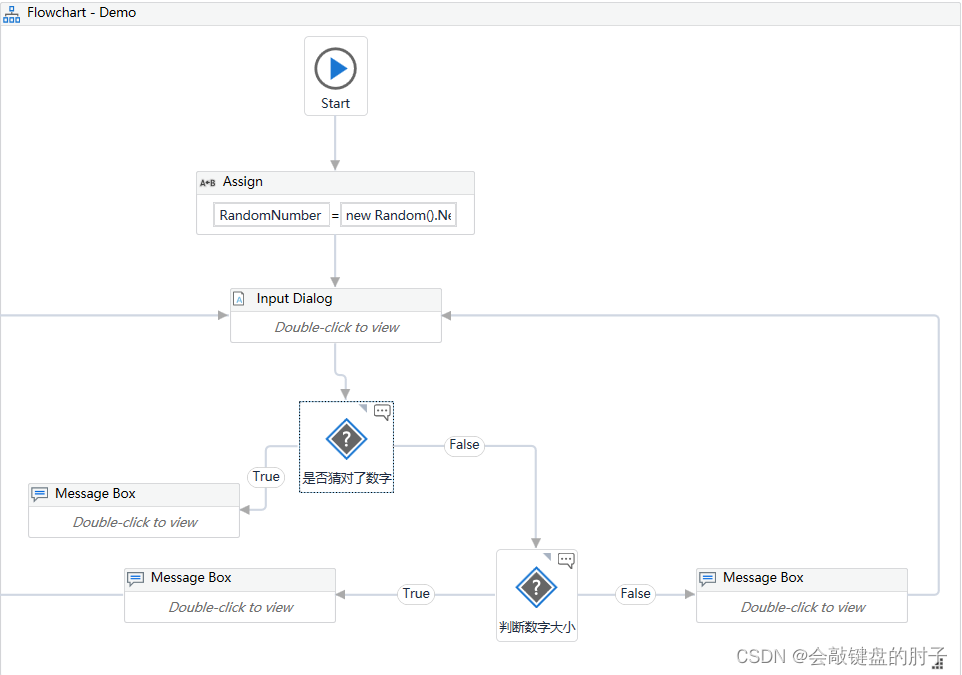Click the resize grip at canvas corner
The width and height of the screenshot is (962, 675).
938,663
